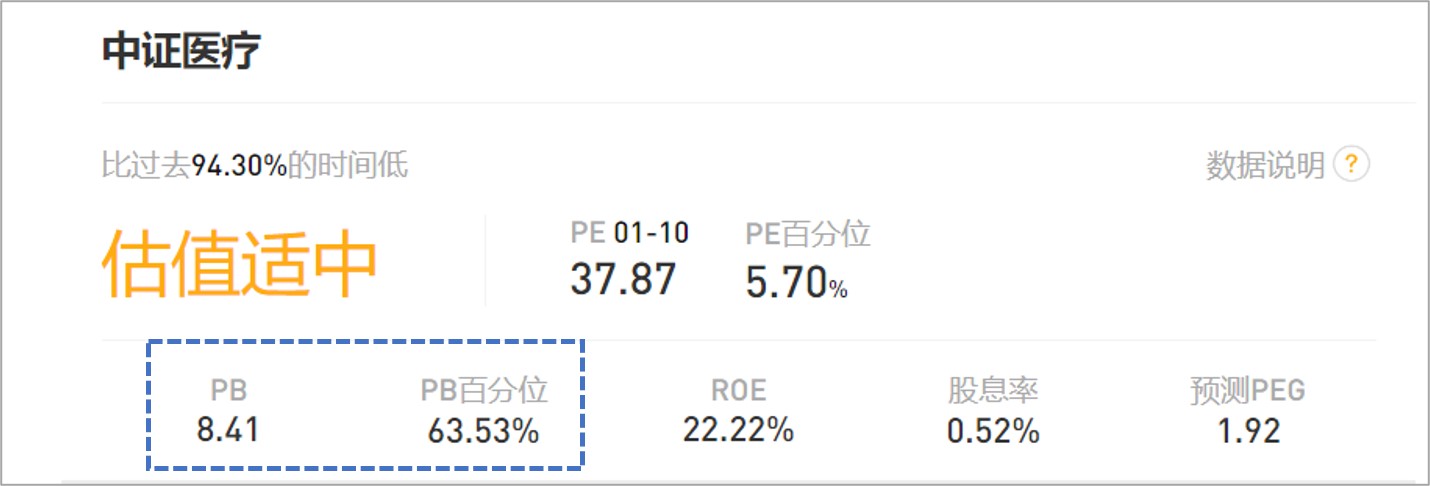Select the 估值适中 valuation status
This screenshot has width=1430, height=486.
coord(240,265)
